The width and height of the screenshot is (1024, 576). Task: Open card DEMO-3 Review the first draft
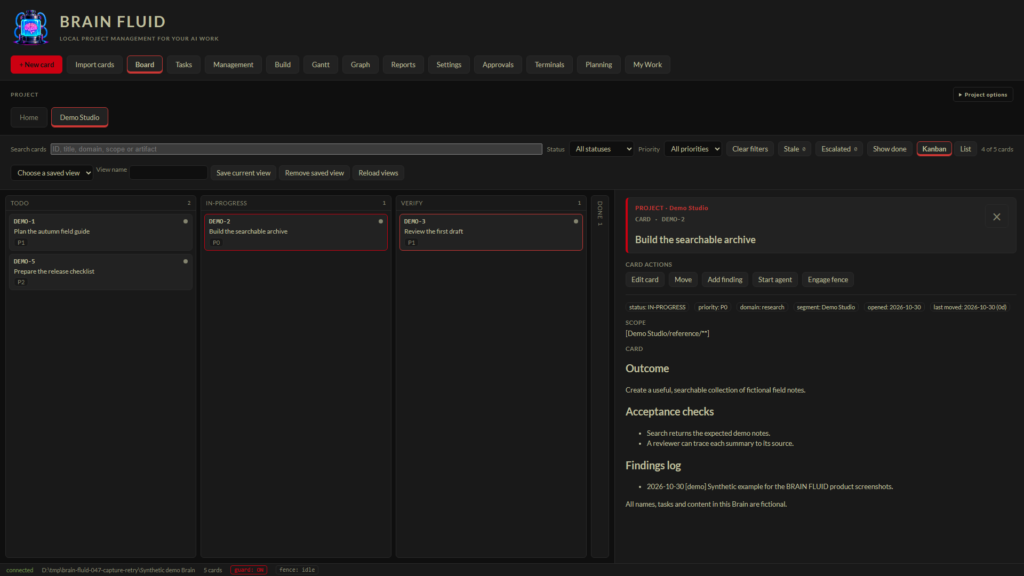click(x=491, y=232)
